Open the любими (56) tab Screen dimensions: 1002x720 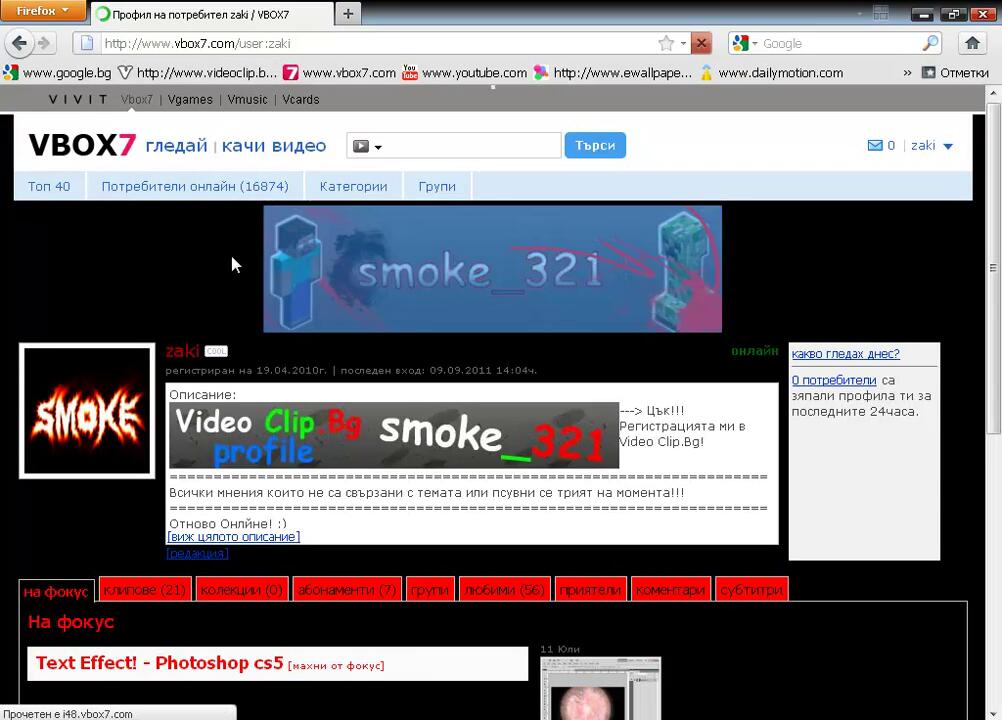click(504, 590)
